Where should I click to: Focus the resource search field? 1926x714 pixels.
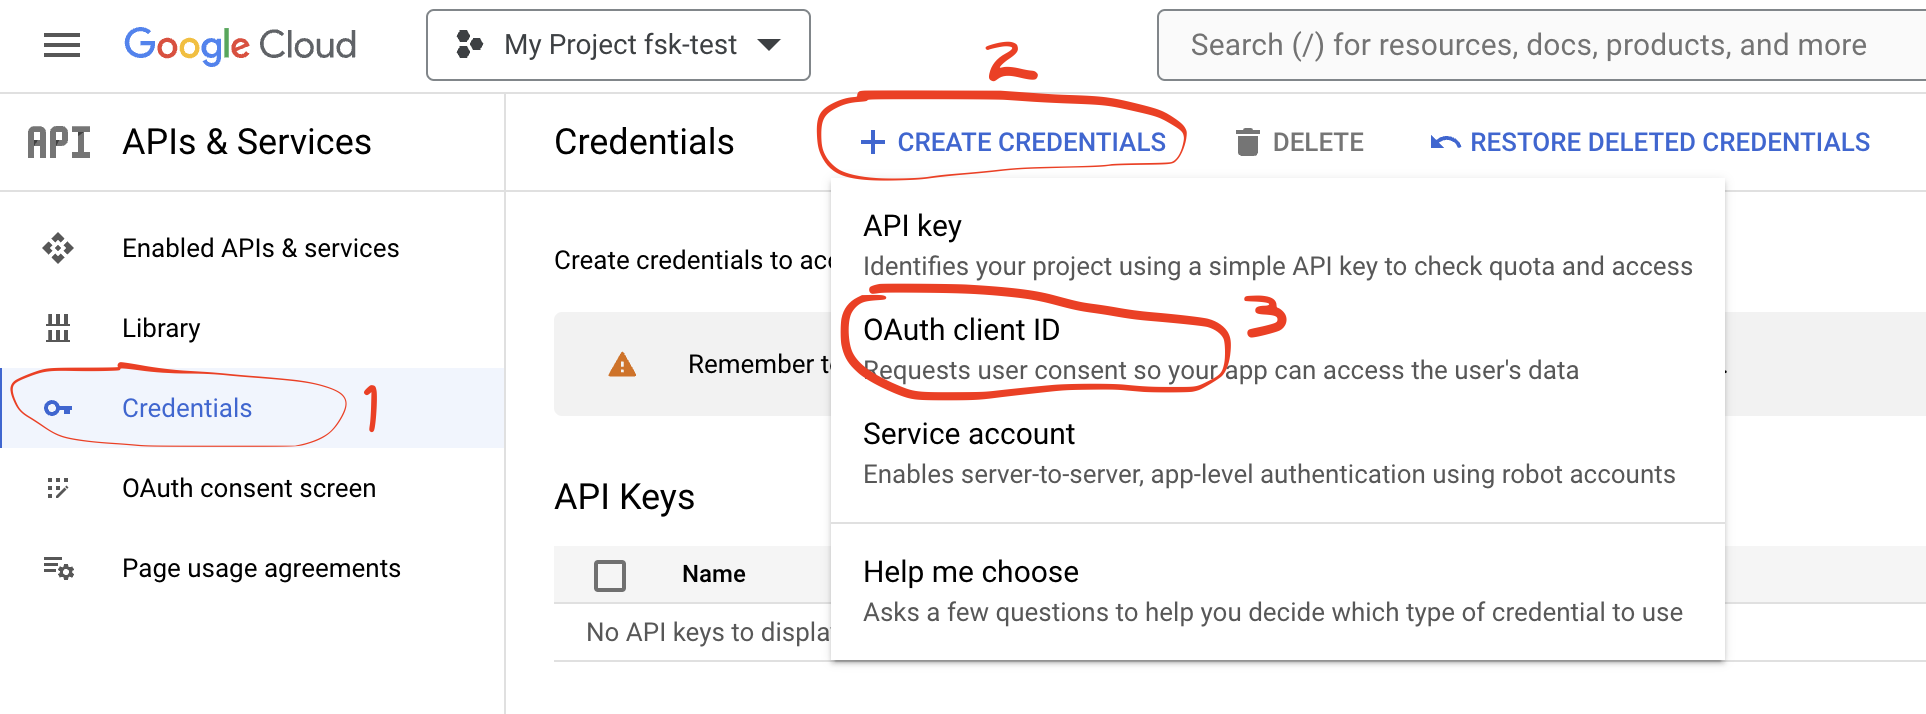[1541, 45]
